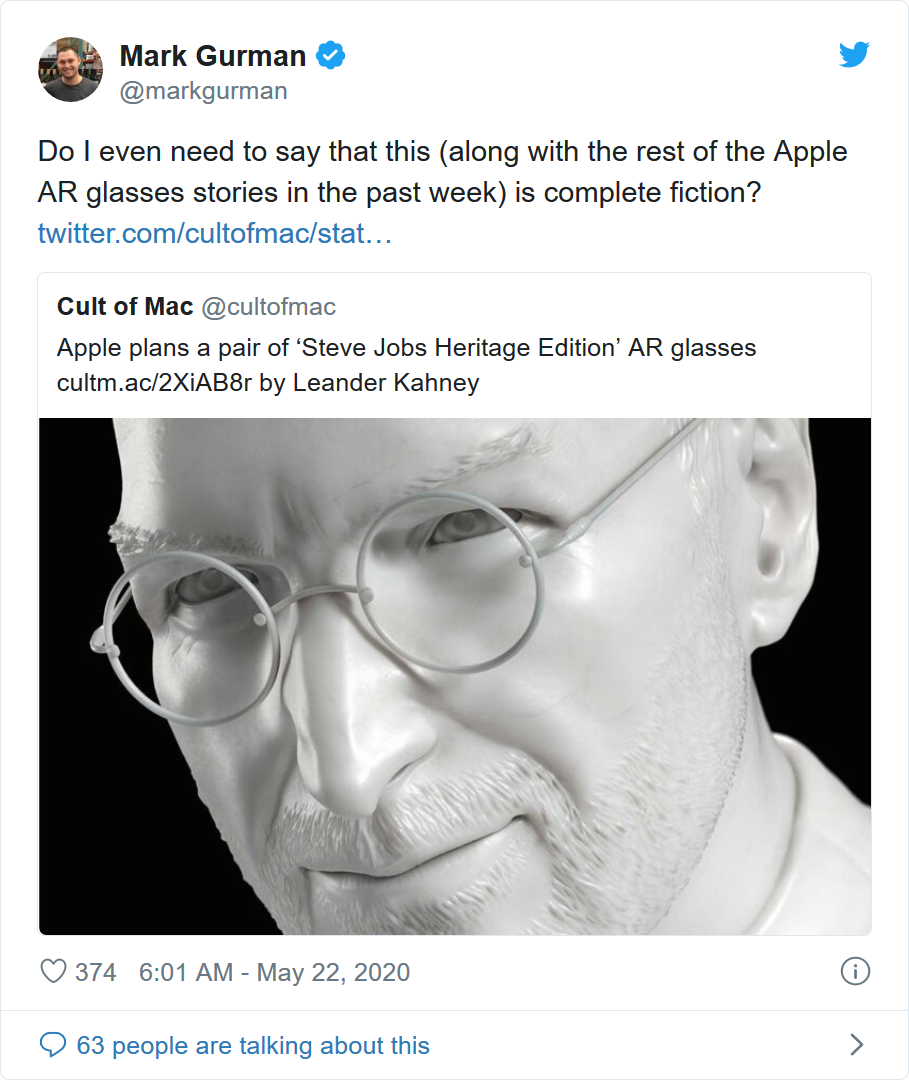Viewport: 909px width, 1080px height.
Task: Click the 374 likes count
Action: point(96,972)
